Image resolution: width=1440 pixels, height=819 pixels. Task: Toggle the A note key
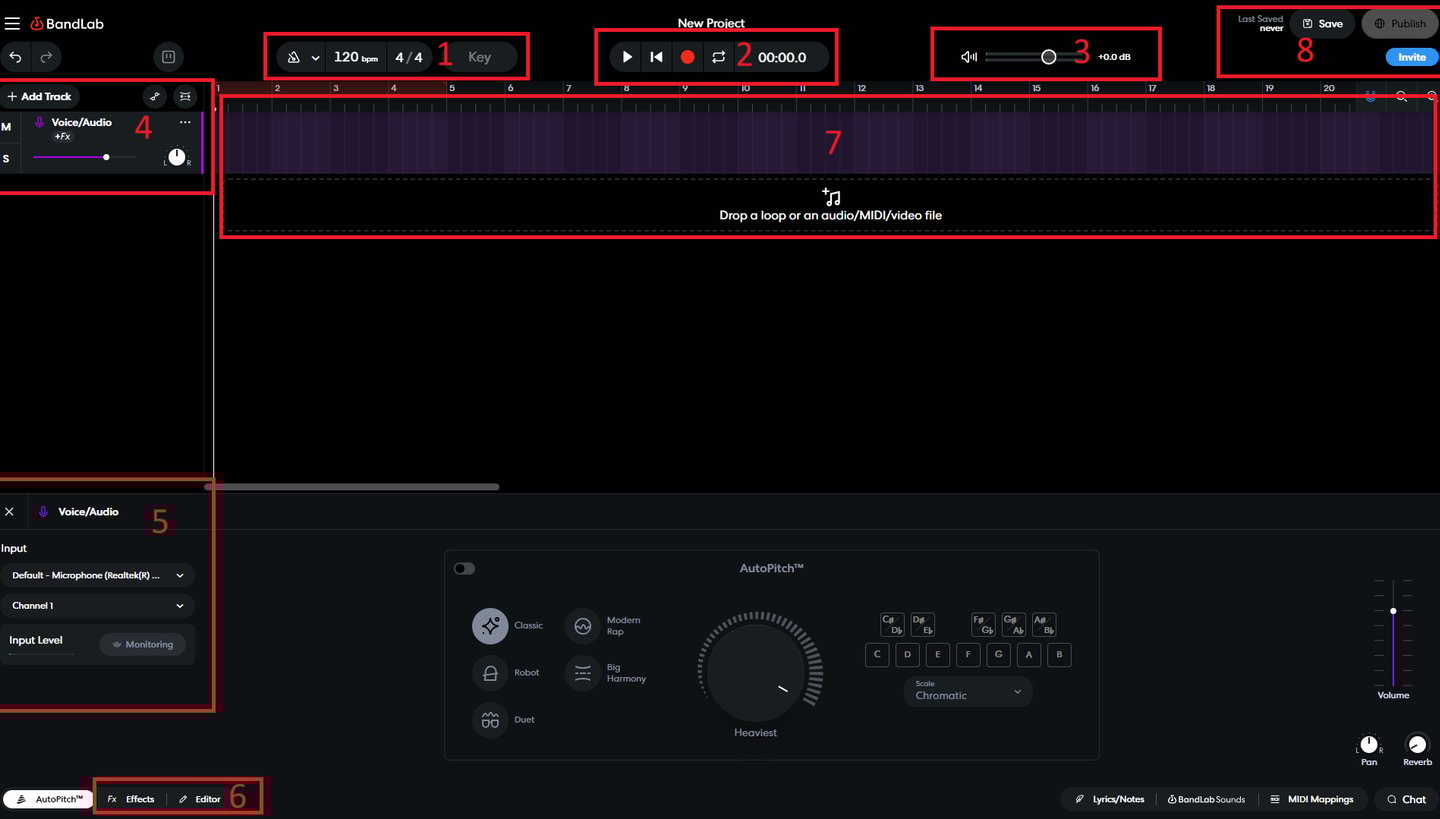(1028, 655)
